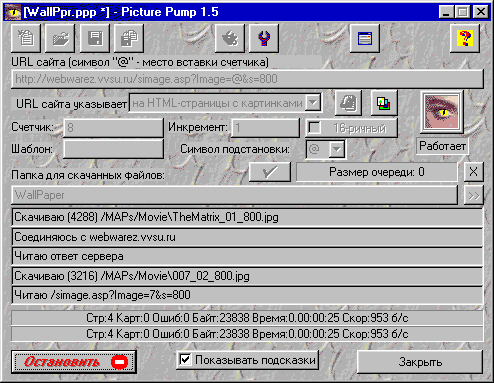Minimize the Picture Pump window

(x=446, y=12)
